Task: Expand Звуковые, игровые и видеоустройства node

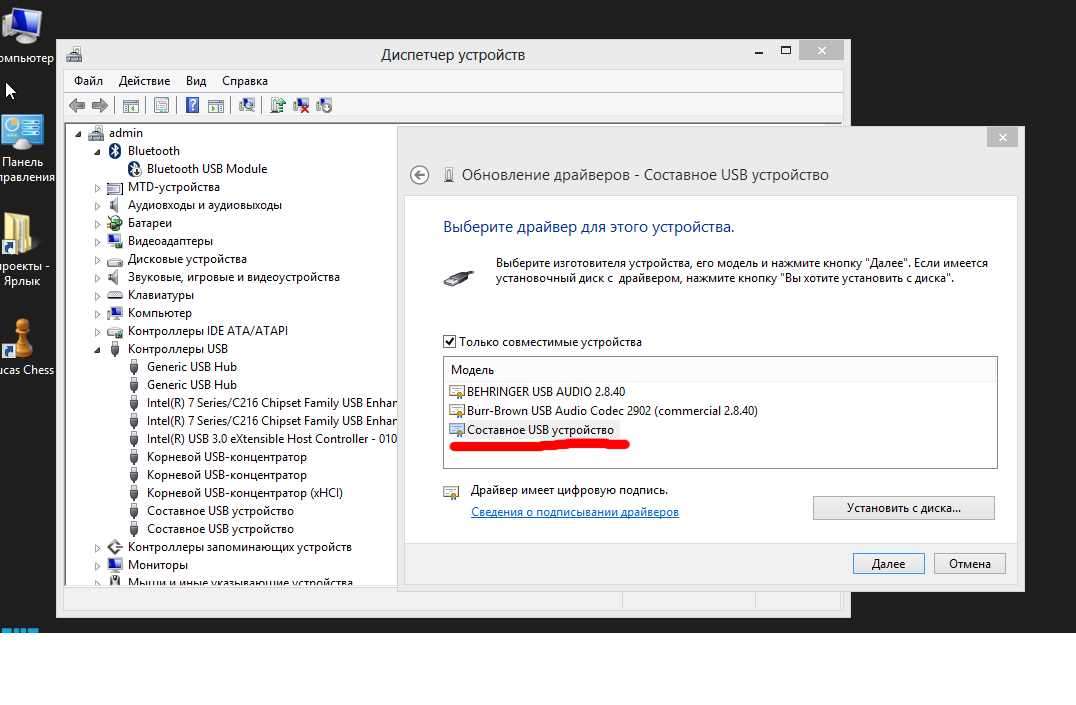Action: (x=97, y=277)
